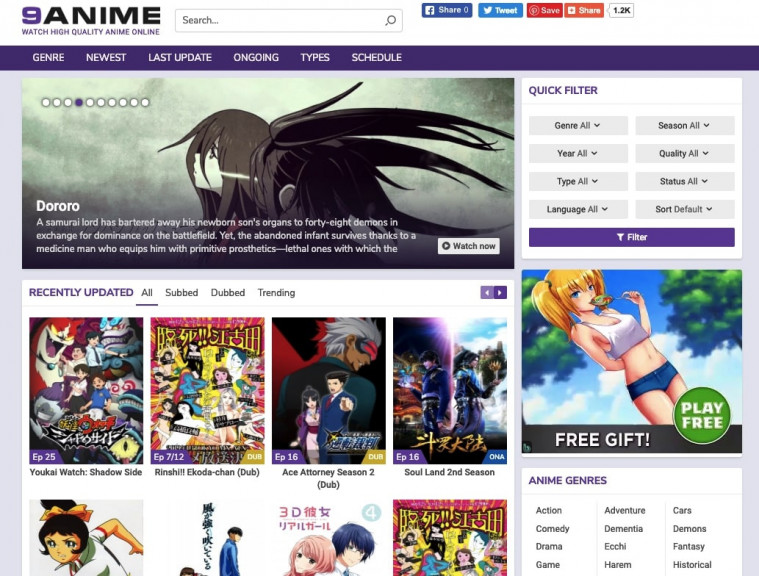Open Ace Attorney Season 2 (Dub) title
This screenshot has width=759, height=576.
point(329,478)
